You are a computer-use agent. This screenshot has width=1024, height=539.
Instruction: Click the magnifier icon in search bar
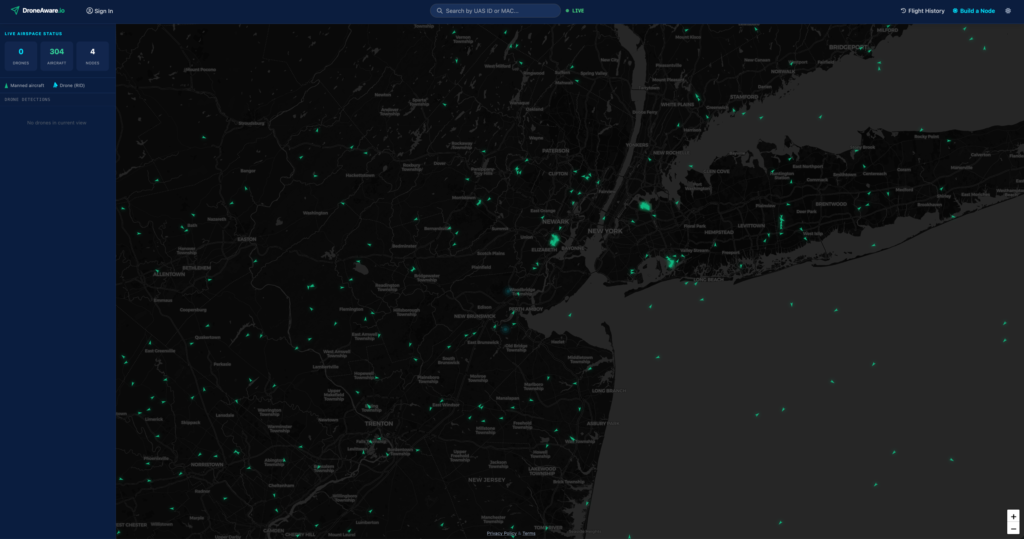[x=439, y=11]
